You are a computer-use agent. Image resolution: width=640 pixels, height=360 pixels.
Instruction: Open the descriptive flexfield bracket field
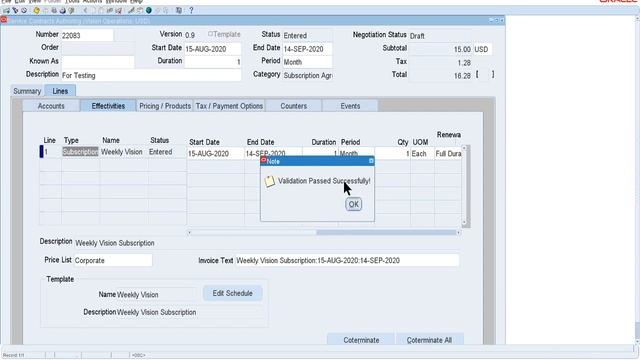coord(485,75)
